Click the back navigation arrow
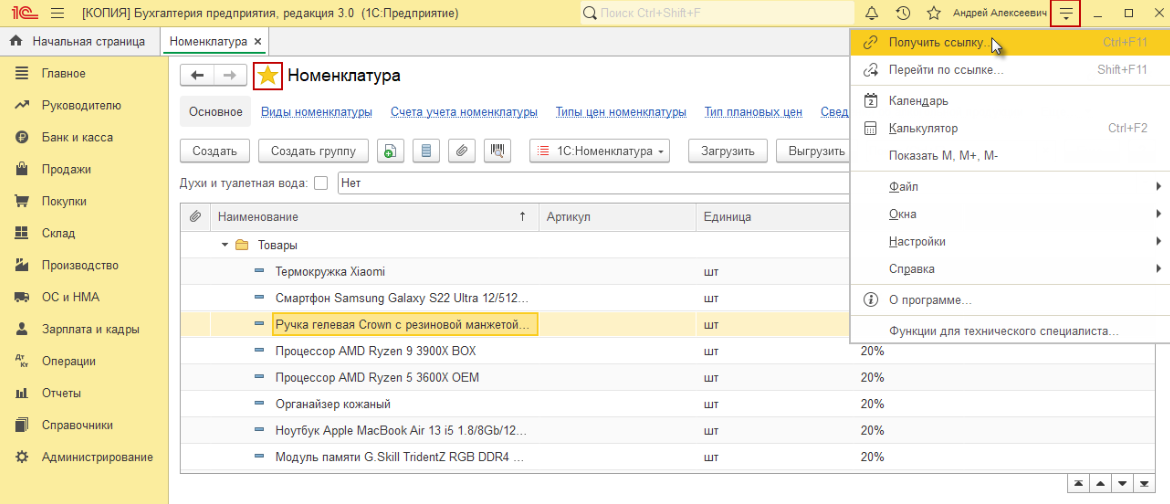 point(197,76)
